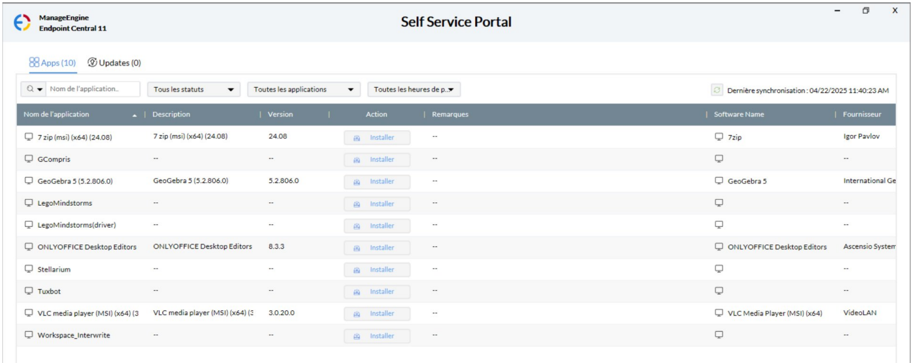Image resolution: width=911 pixels, height=363 pixels.
Task: Install VLC media player (MSI)
Action: point(377,314)
